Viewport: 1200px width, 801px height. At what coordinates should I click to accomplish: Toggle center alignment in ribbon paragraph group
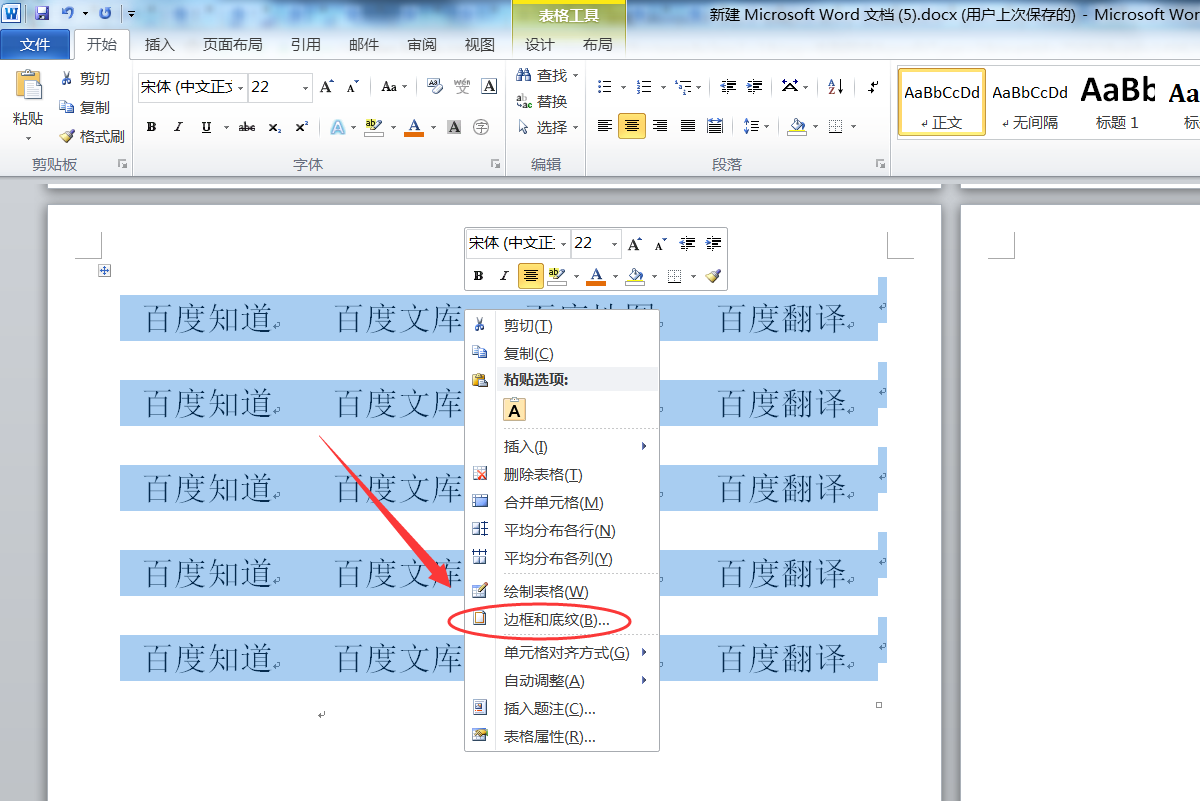pos(632,126)
